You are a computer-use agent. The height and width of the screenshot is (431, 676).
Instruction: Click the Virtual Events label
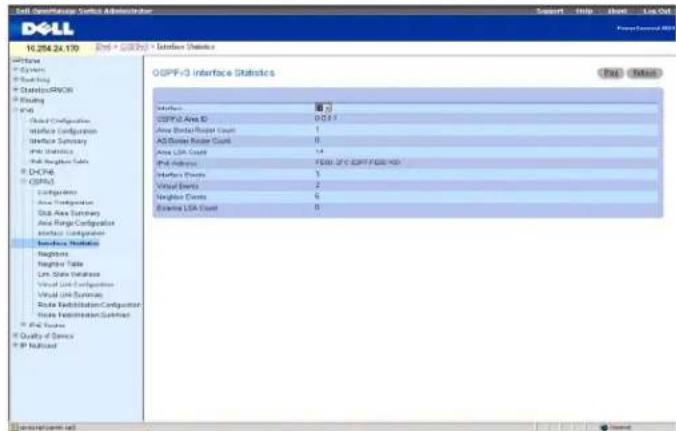[x=177, y=186]
